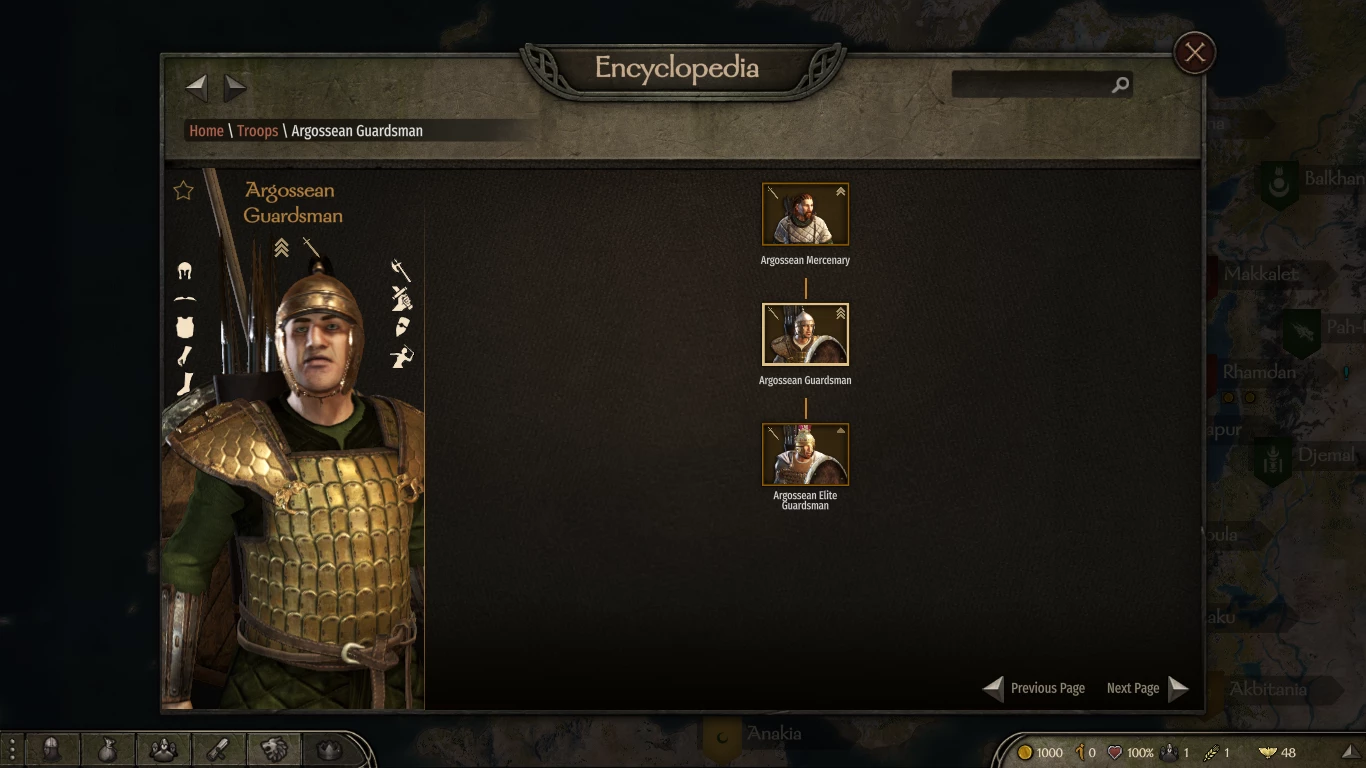Expand the info bar triangle arrow
The image size is (1366, 768).
(1350, 752)
